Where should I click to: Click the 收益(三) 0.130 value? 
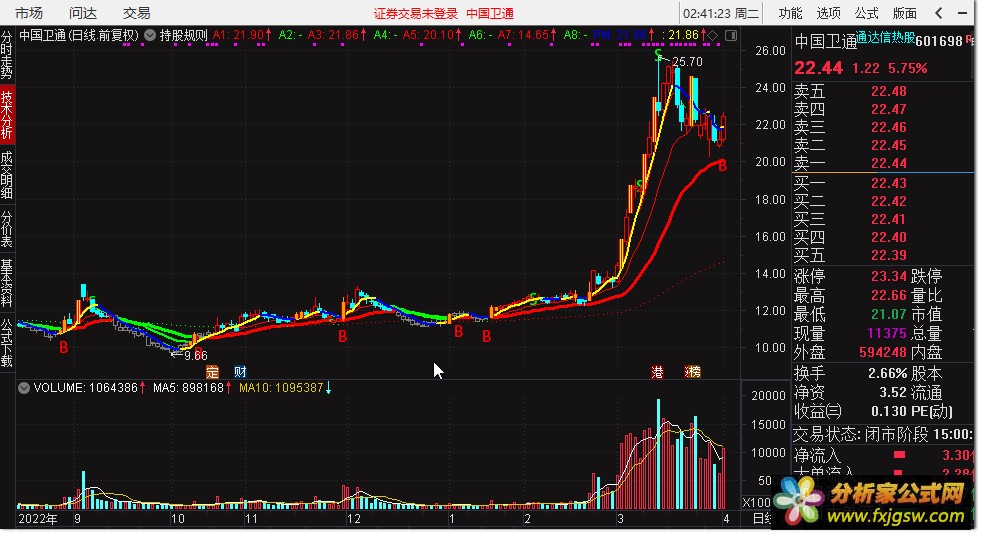(x=888, y=411)
